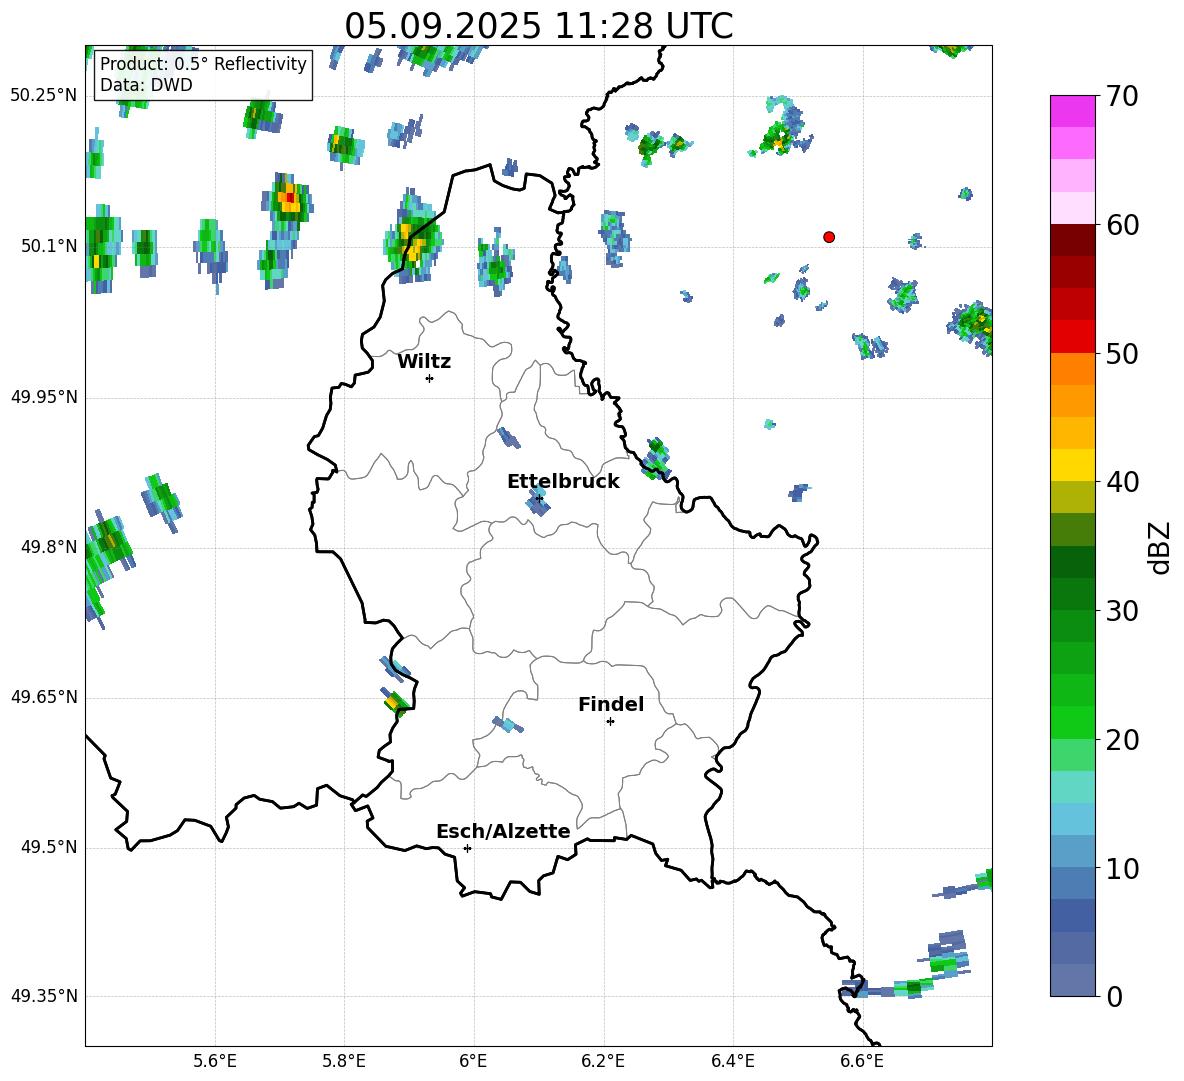1184x1081 pixels.
Task: Pick the yellow swatch just above 40 dBZ
Action: (1073, 465)
